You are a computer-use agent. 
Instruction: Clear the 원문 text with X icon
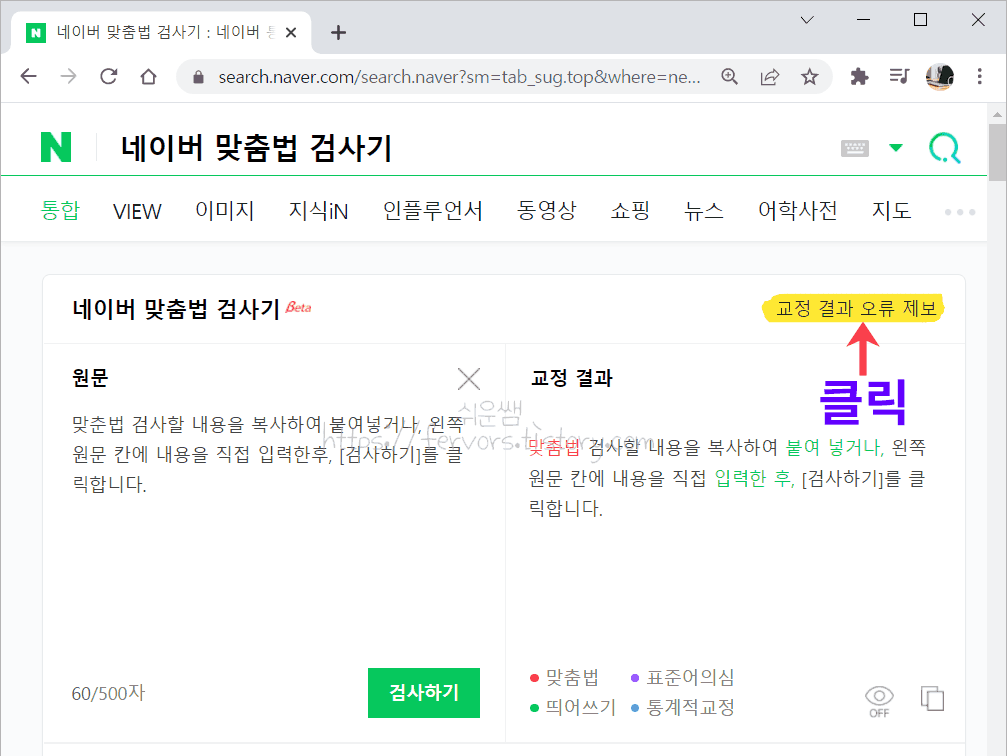click(469, 379)
